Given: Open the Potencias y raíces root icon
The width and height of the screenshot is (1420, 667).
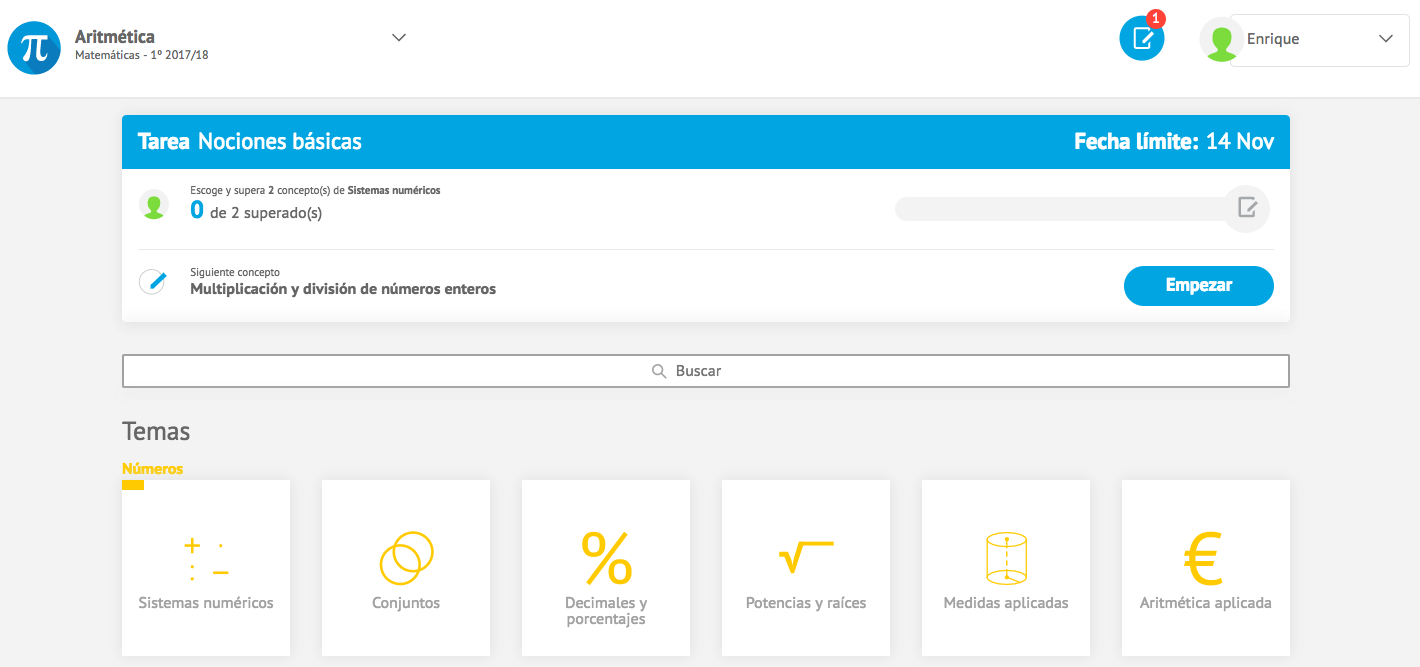Looking at the screenshot, I should (x=806, y=557).
